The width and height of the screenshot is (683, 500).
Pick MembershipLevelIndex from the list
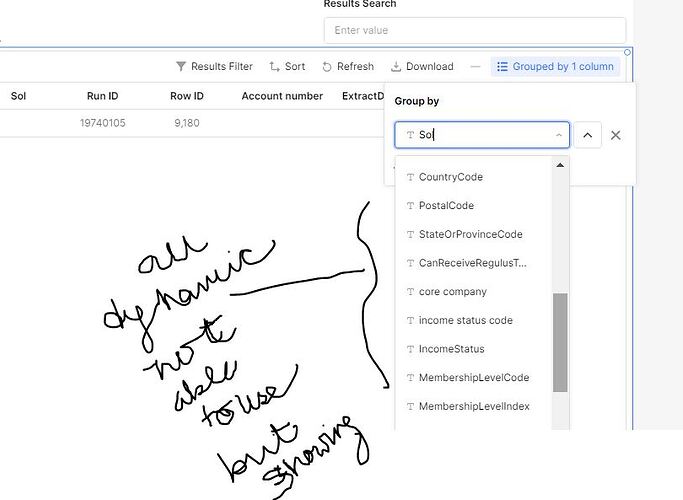[x=474, y=406]
